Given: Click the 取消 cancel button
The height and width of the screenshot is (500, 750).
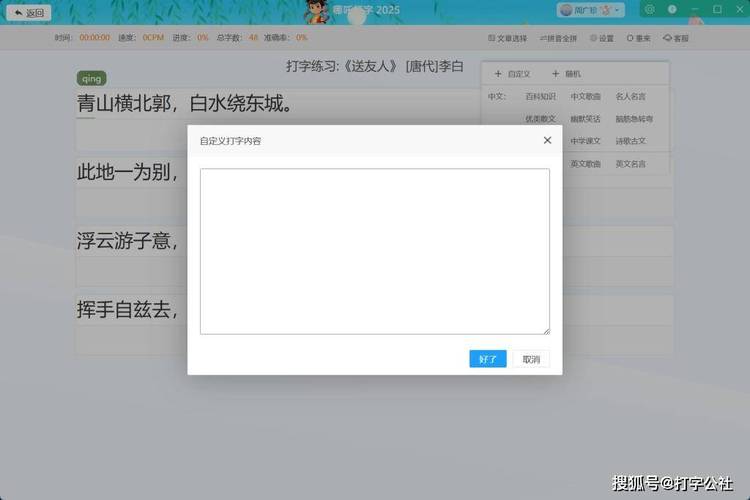Looking at the screenshot, I should coord(531,359).
